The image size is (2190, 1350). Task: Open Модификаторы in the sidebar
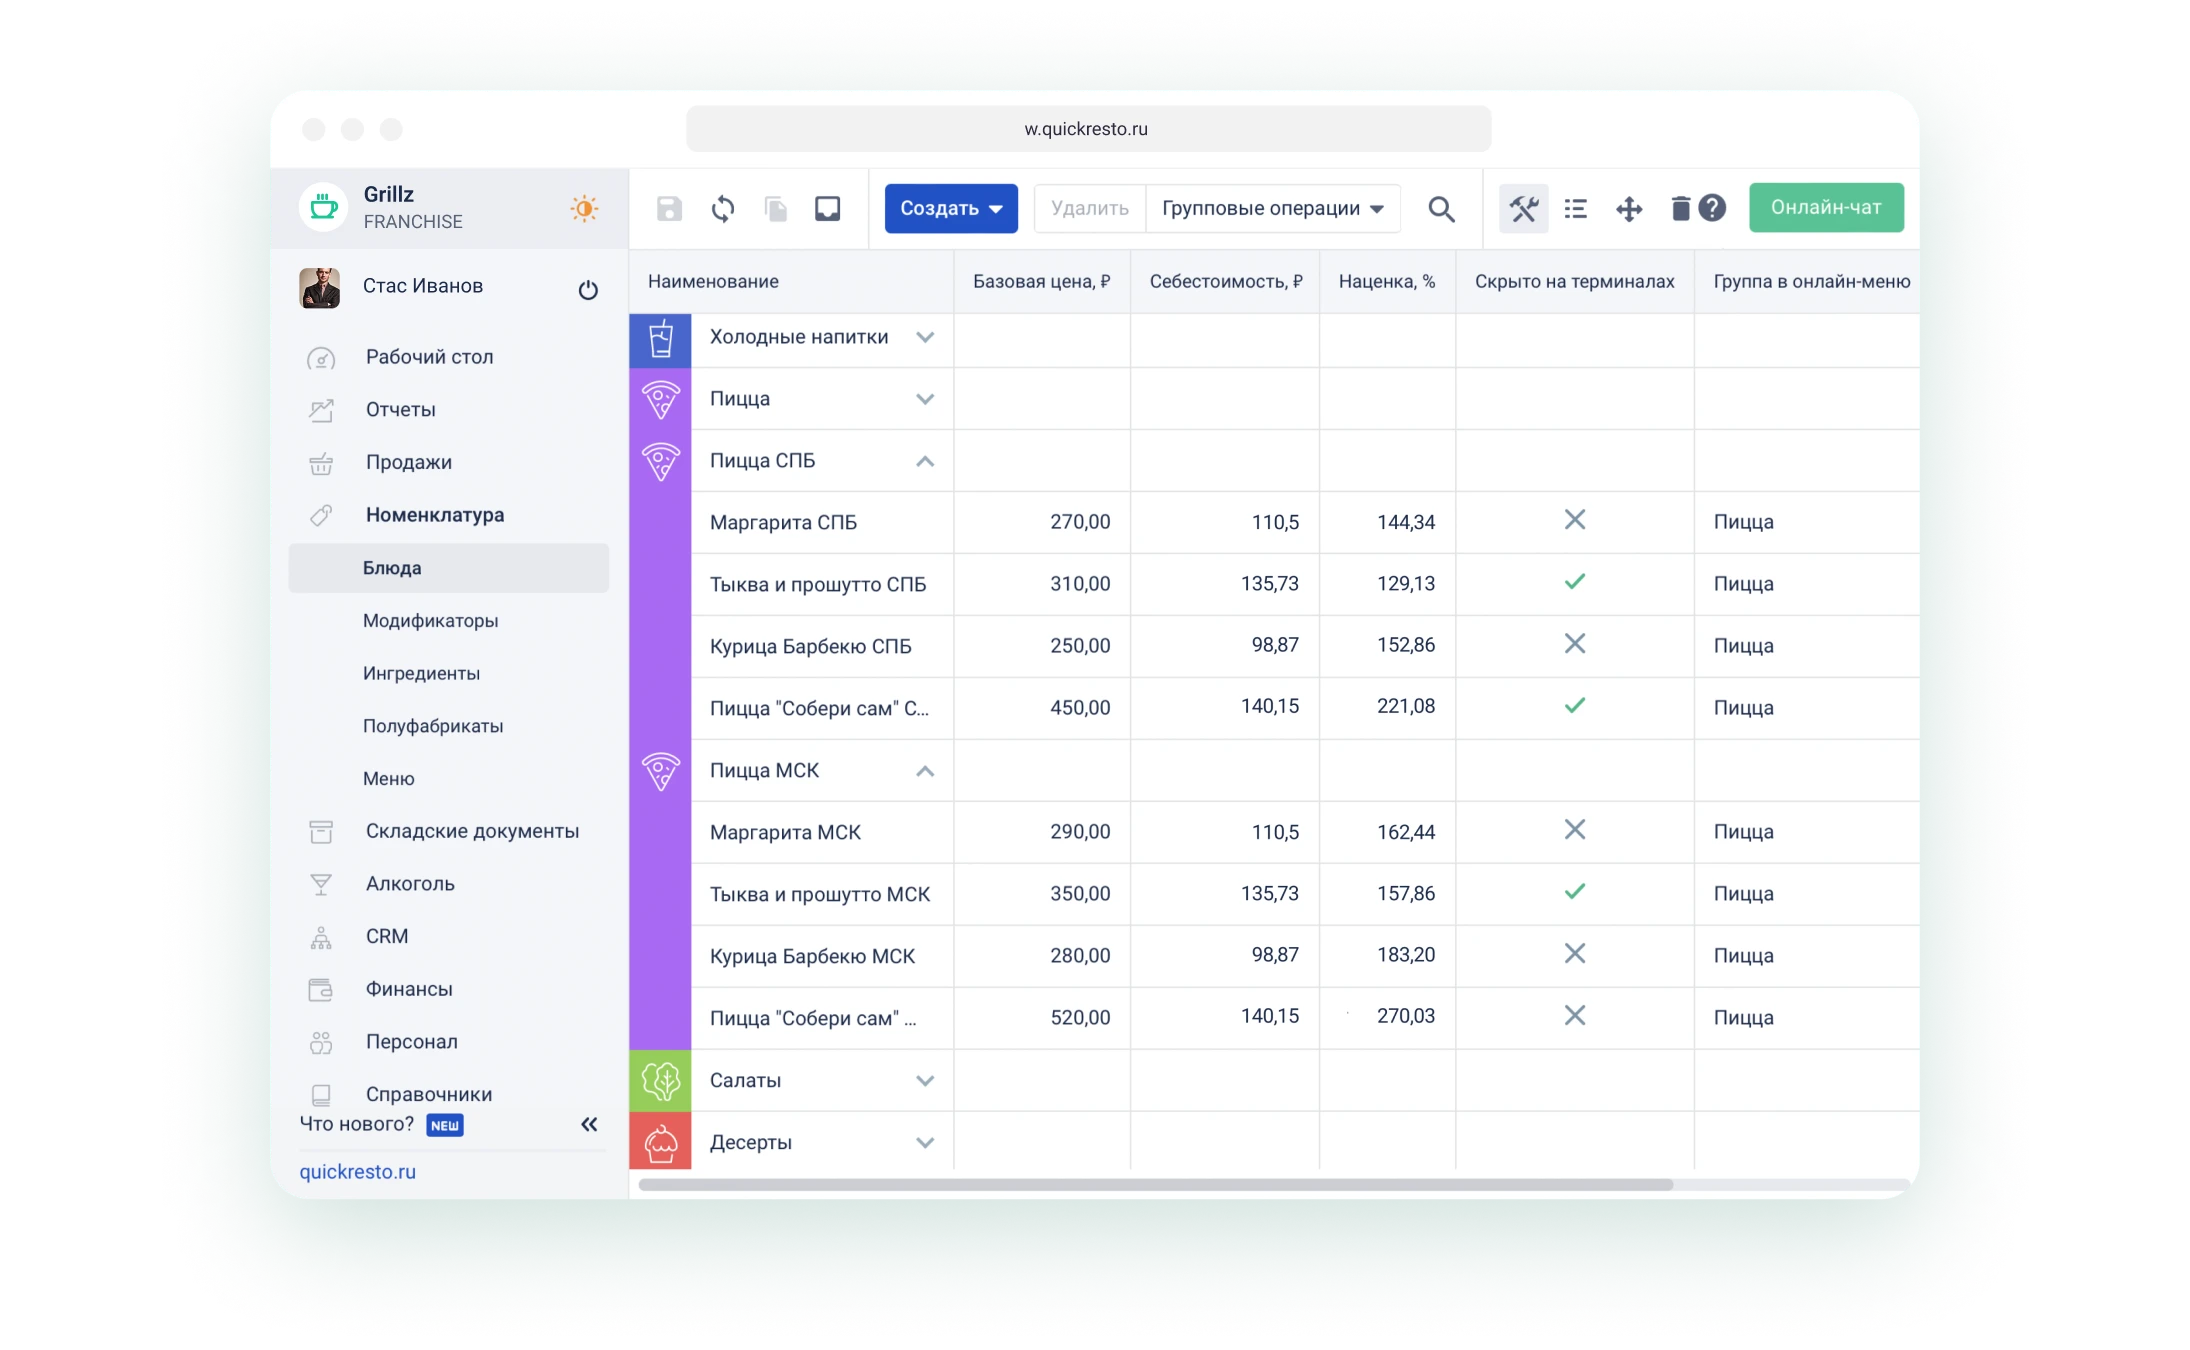[430, 621]
